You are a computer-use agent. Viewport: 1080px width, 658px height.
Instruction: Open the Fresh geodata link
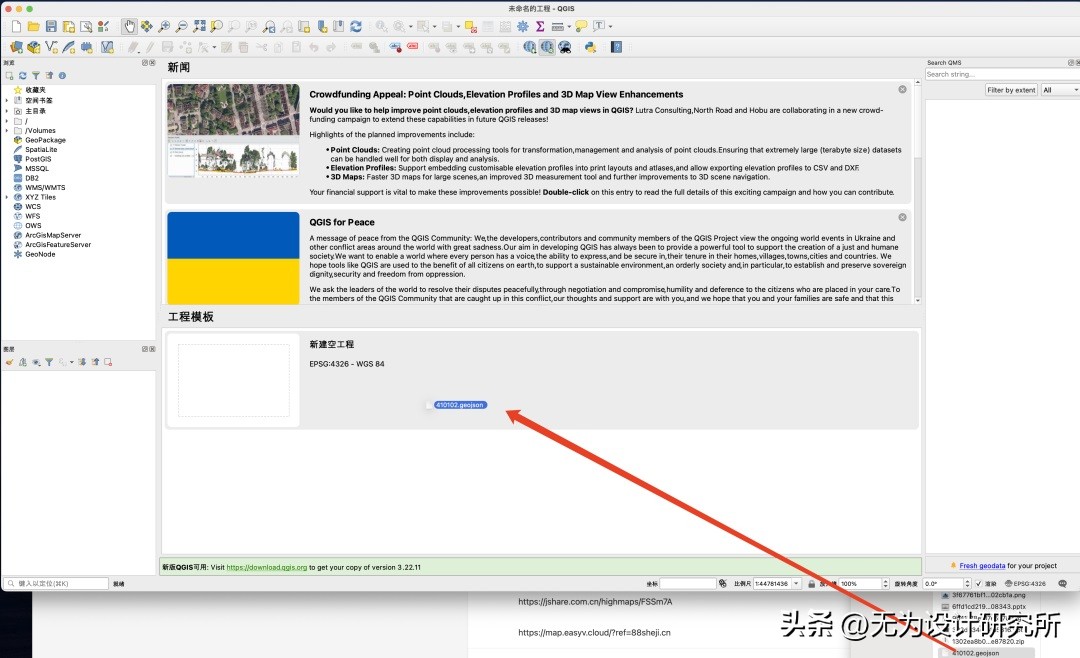(982, 566)
